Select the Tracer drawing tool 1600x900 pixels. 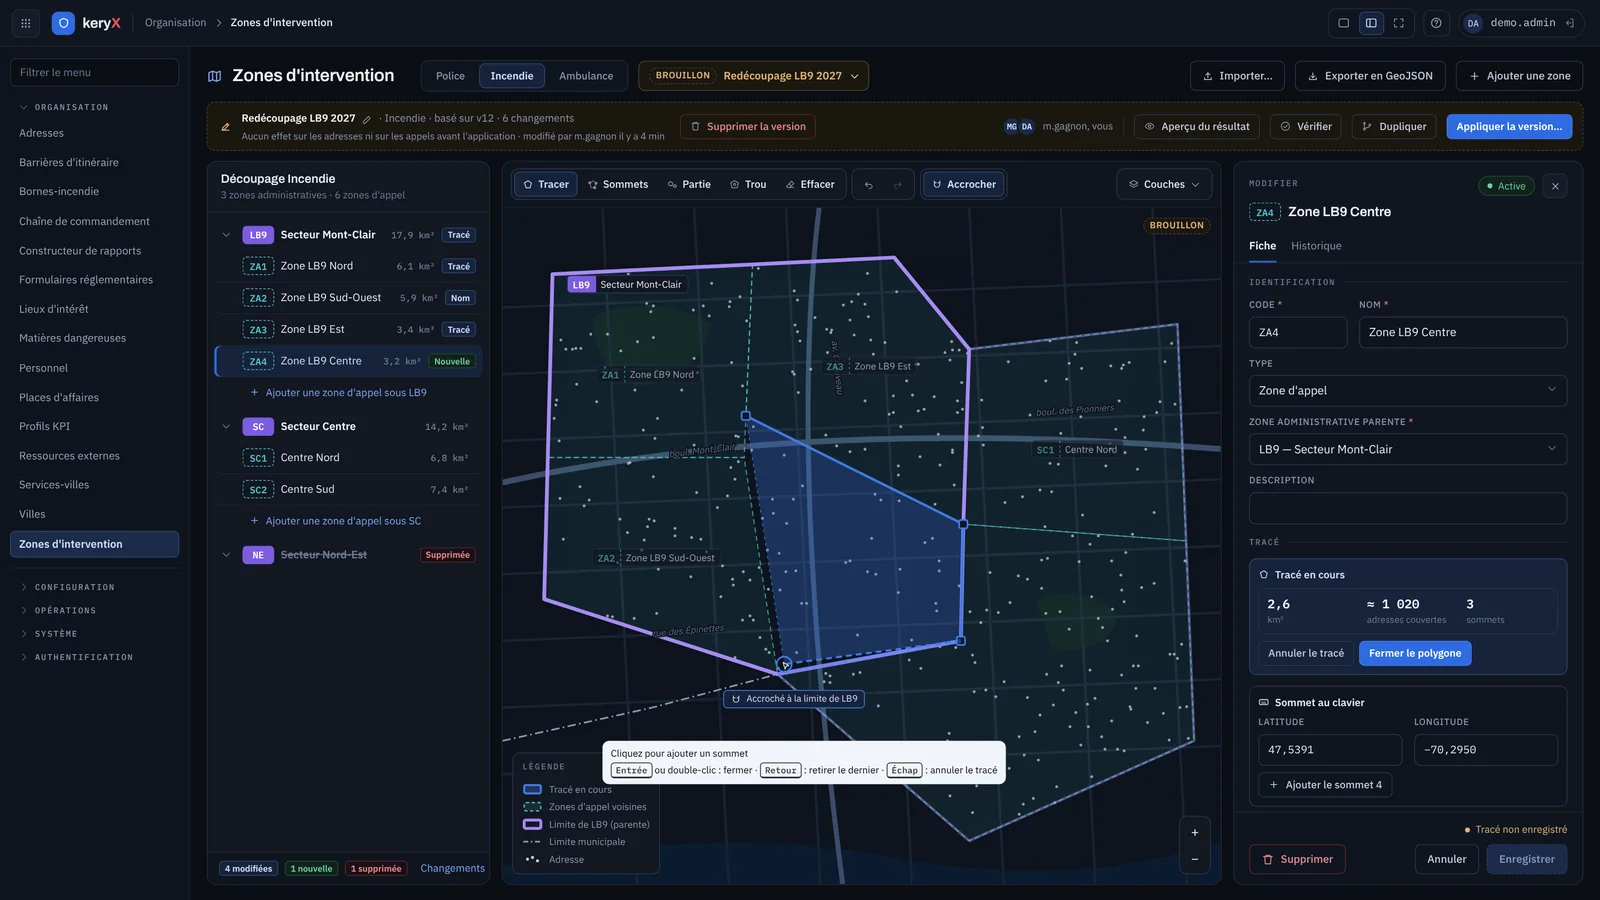pos(546,185)
